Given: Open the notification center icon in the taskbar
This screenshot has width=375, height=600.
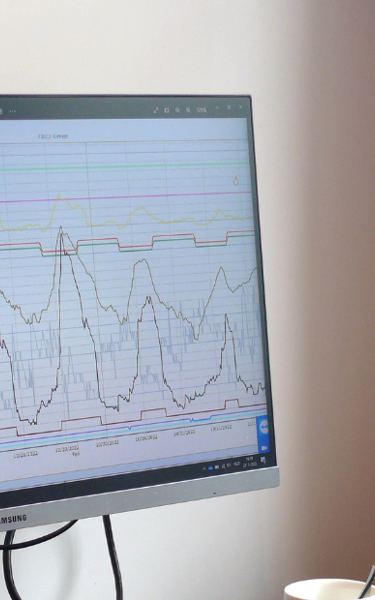Looking at the screenshot, I should pos(263,460).
